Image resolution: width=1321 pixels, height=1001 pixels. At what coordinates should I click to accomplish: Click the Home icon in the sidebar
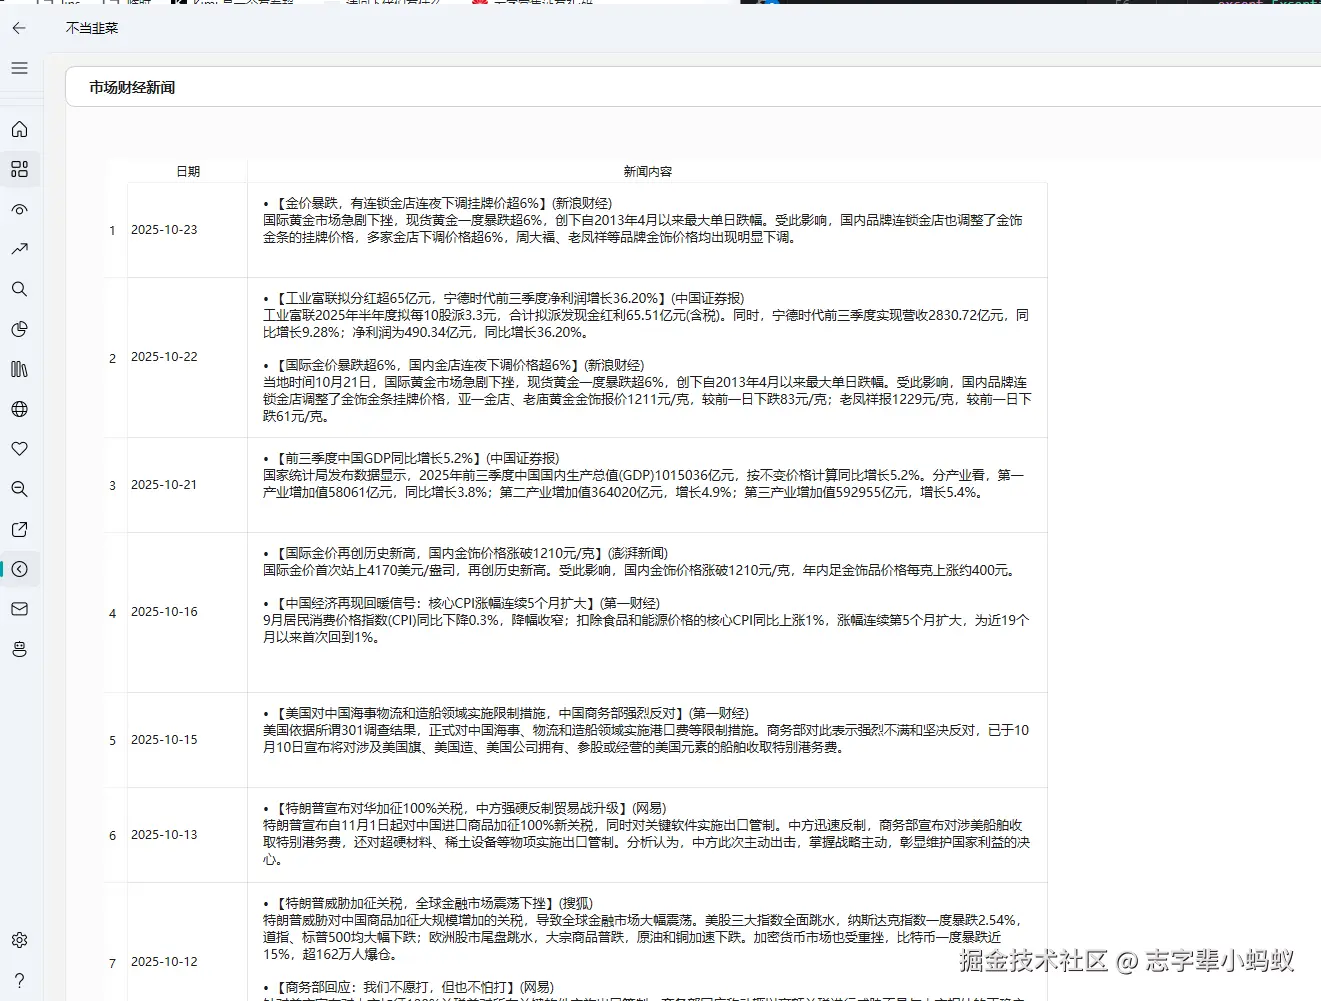[x=20, y=129]
